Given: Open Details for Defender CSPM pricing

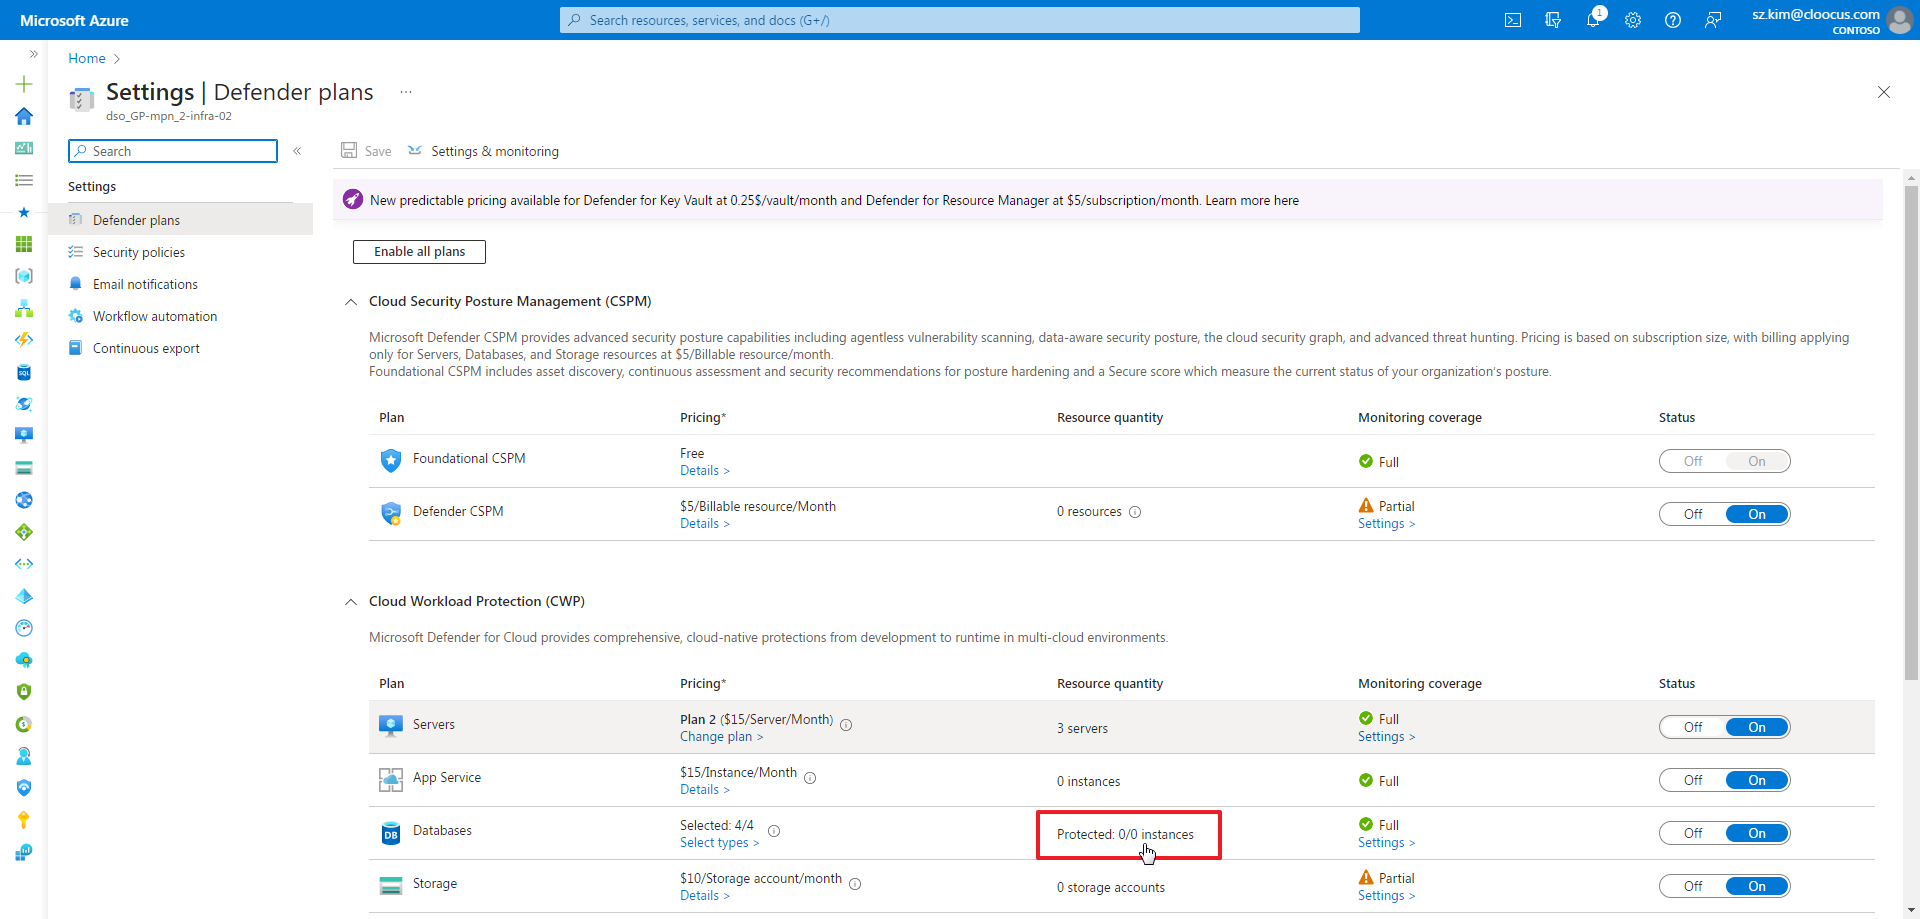Looking at the screenshot, I should 705,524.
